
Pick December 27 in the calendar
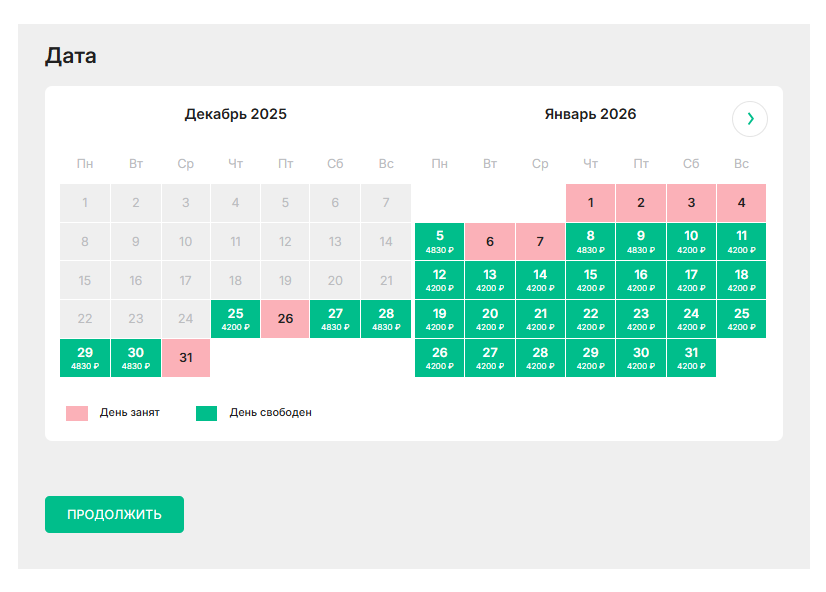click(x=335, y=319)
